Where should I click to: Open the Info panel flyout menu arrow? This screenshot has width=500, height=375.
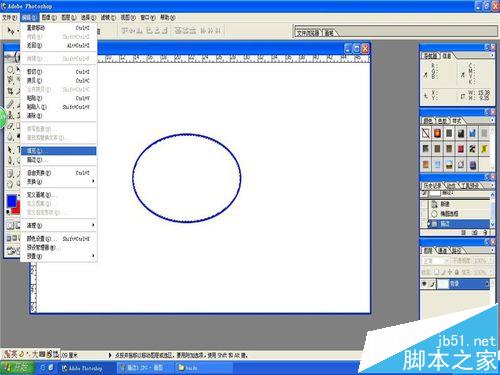tap(492, 55)
